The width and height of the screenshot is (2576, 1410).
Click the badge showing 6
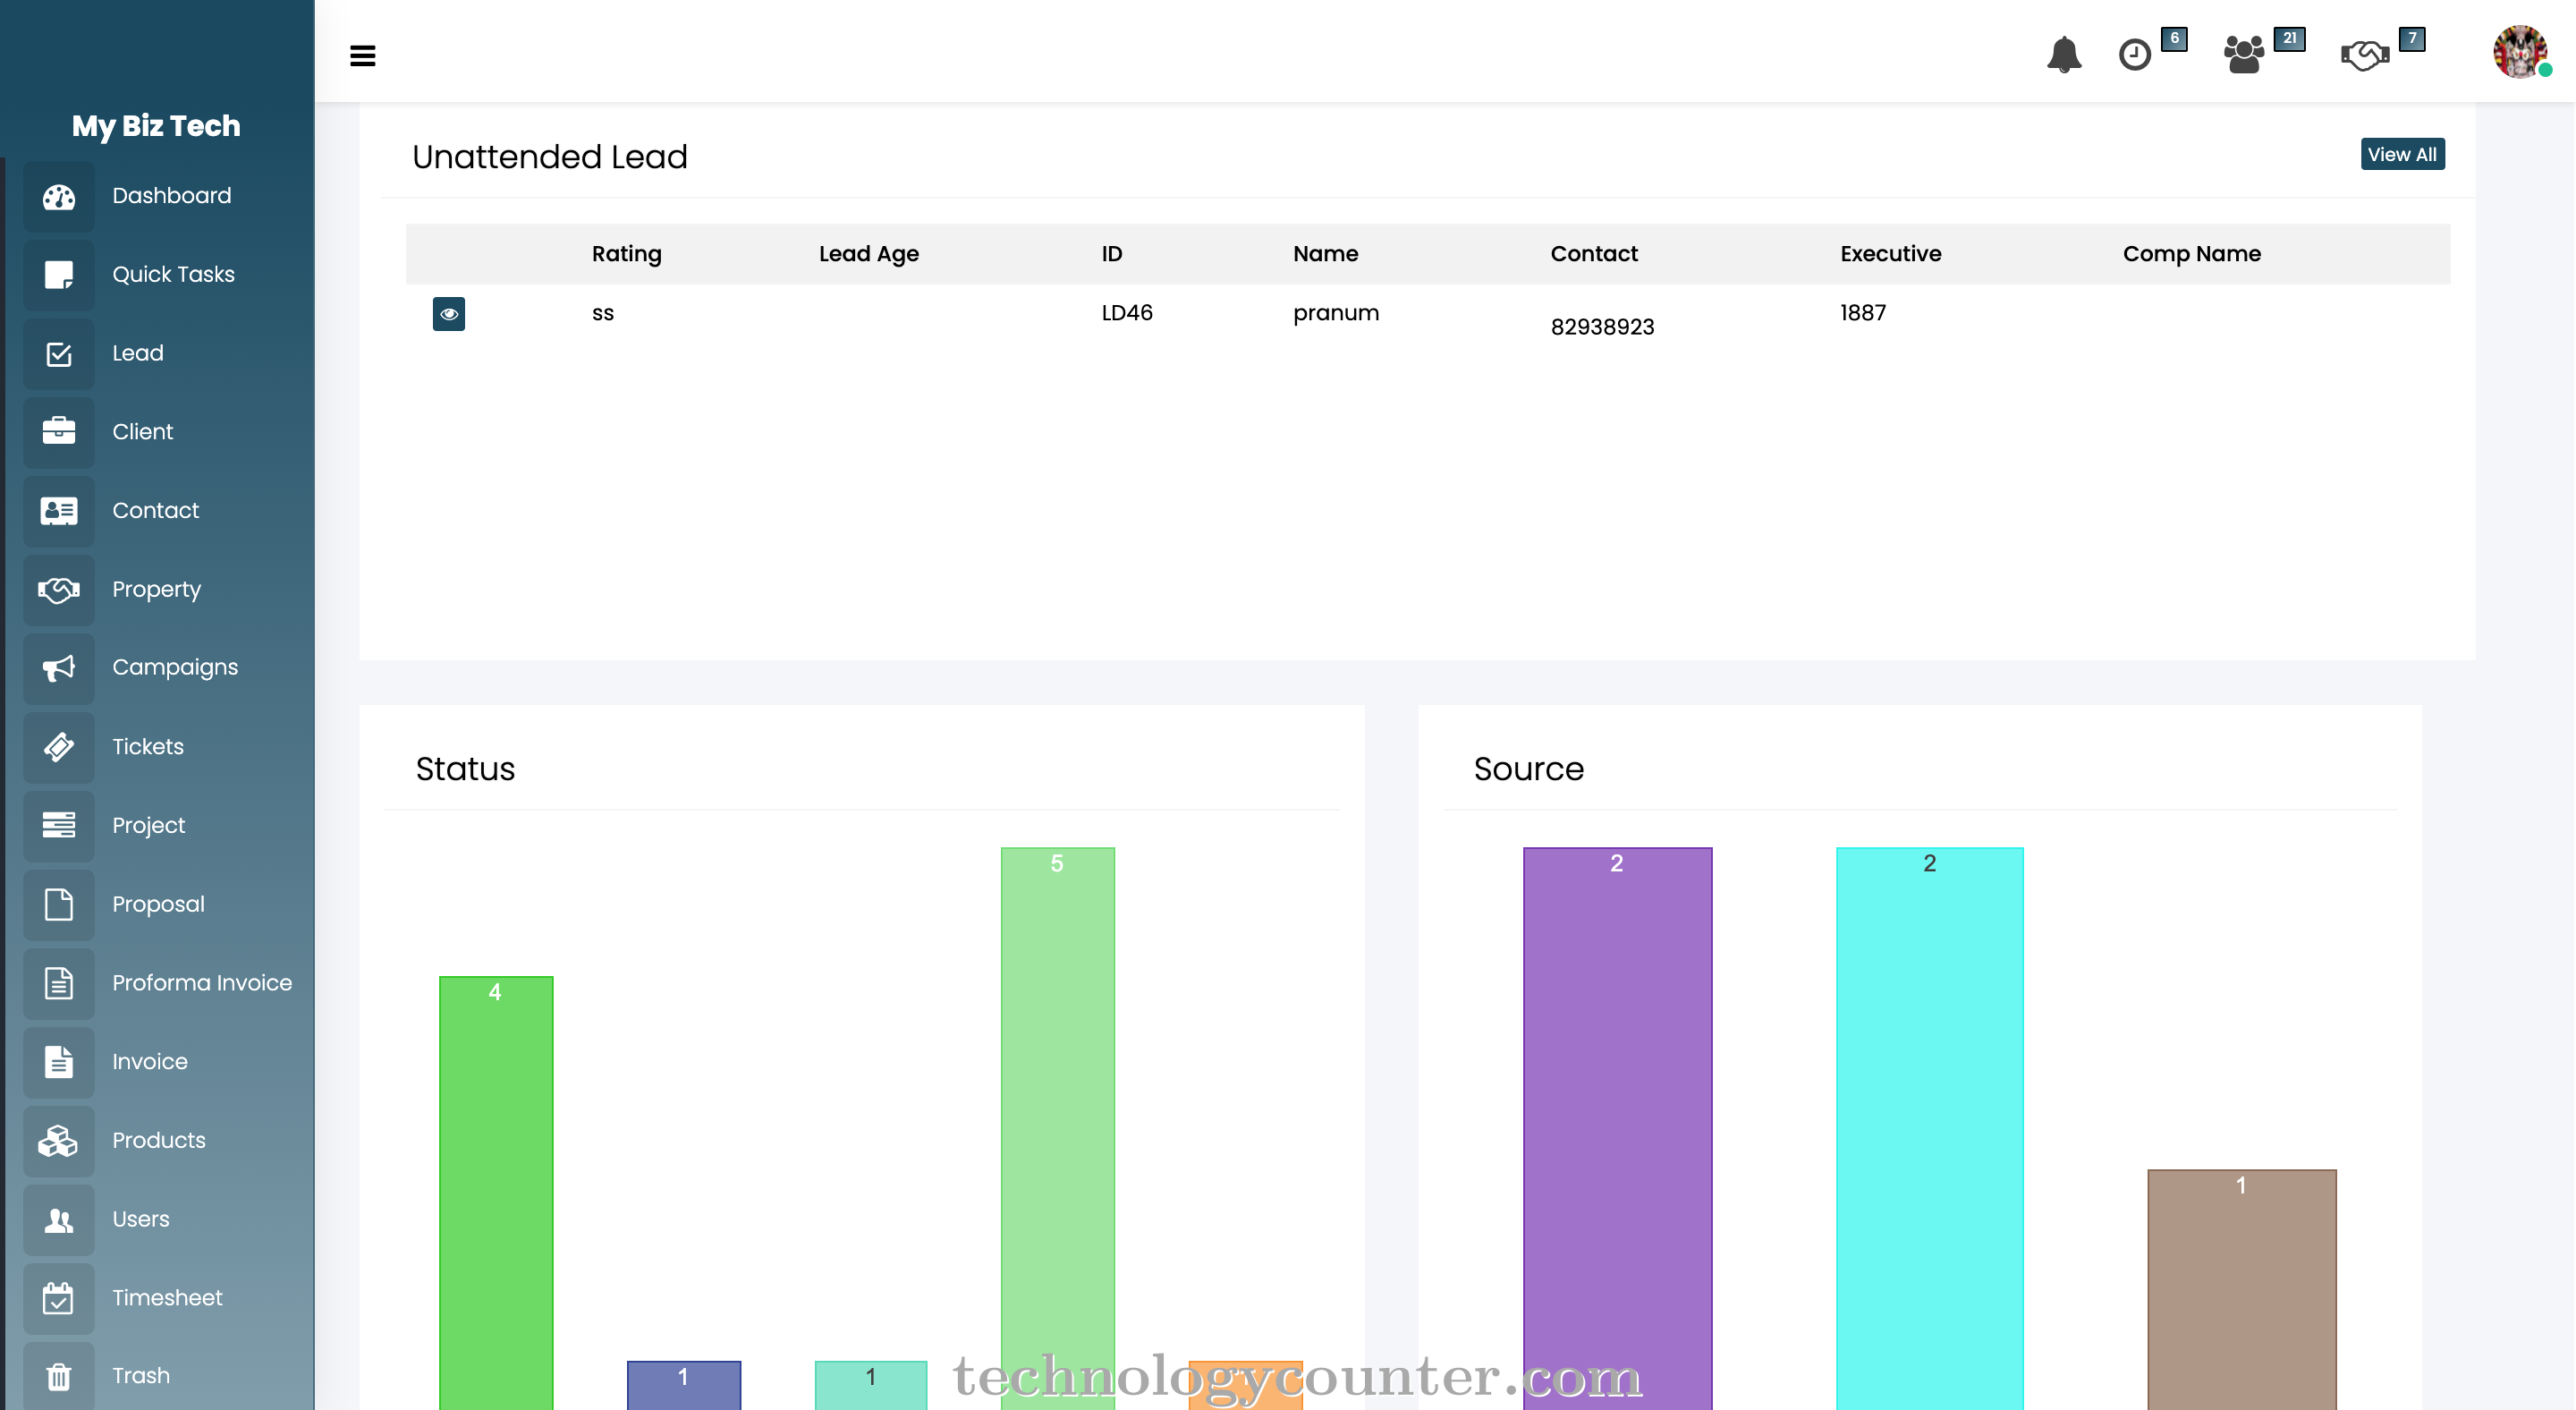point(2174,39)
